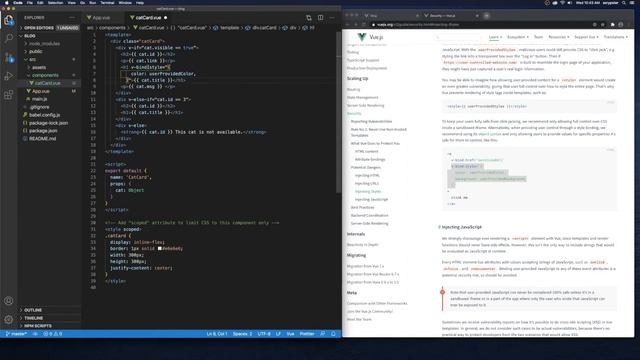Image resolution: width=640 pixels, height=360 pixels.
Task: Click the #ededed color swatch in CSS
Action: pos(160,249)
